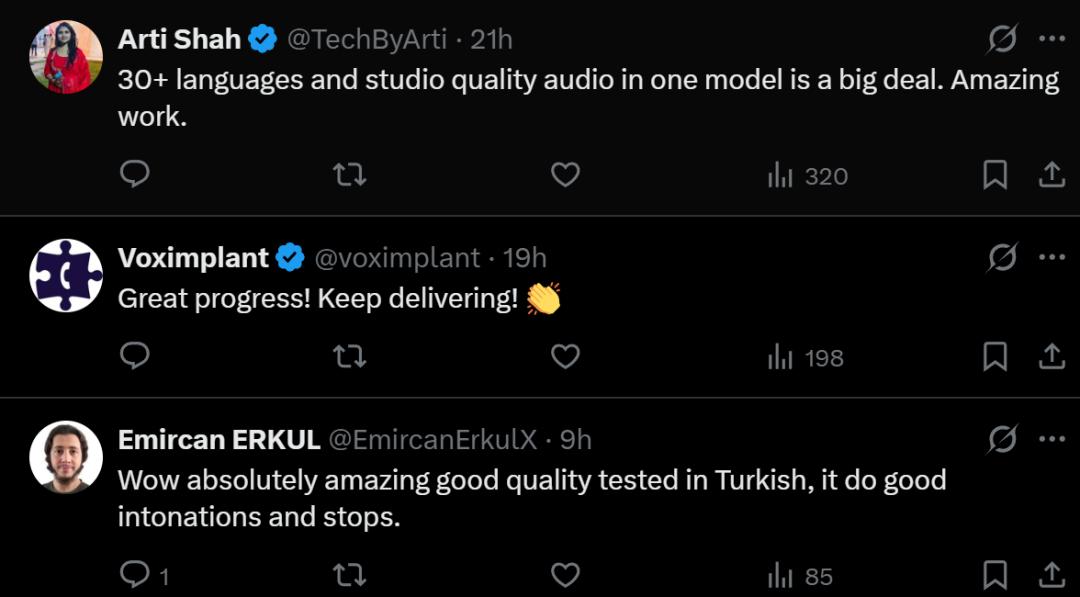Reply to Arti Shah's tweet
Screen dimensions: 1080x597
(x=134, y=175)
